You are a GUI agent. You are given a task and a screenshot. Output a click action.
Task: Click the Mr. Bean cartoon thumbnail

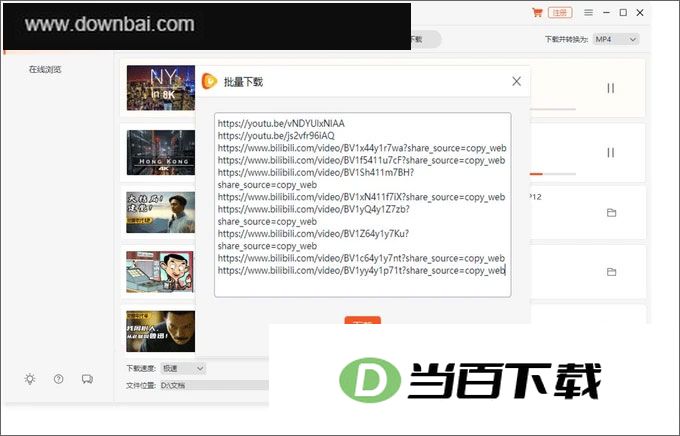160,272
